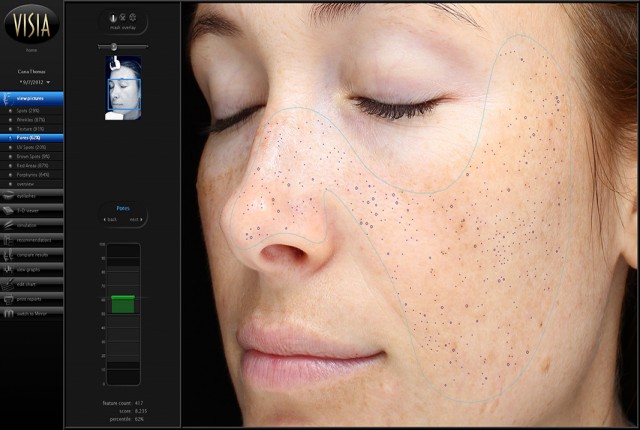Click the face thumbnail navigator

point(123,86)
